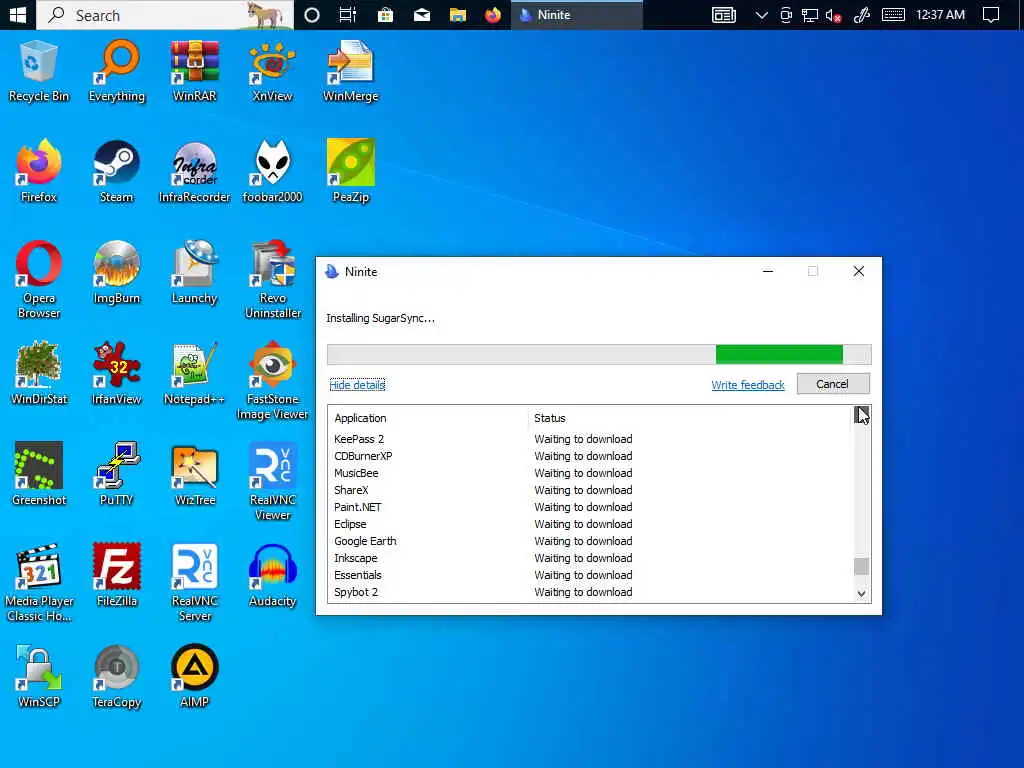Image resolution: width=1024 pixels, height=768 pixels.
Task: Select the KeePass 2 row
Action: pos(590,439)
